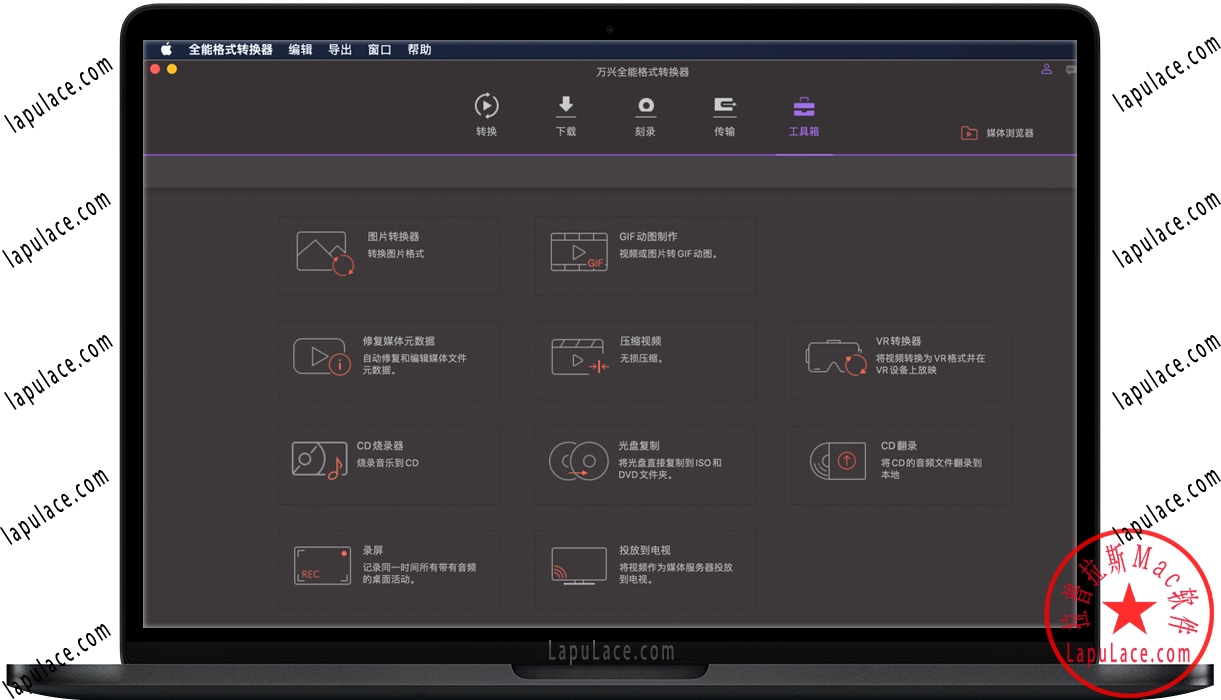Open the 传输 transfer section
Image resolution: width=1221 pixels, height=700 pixels.
click(724, 113)
